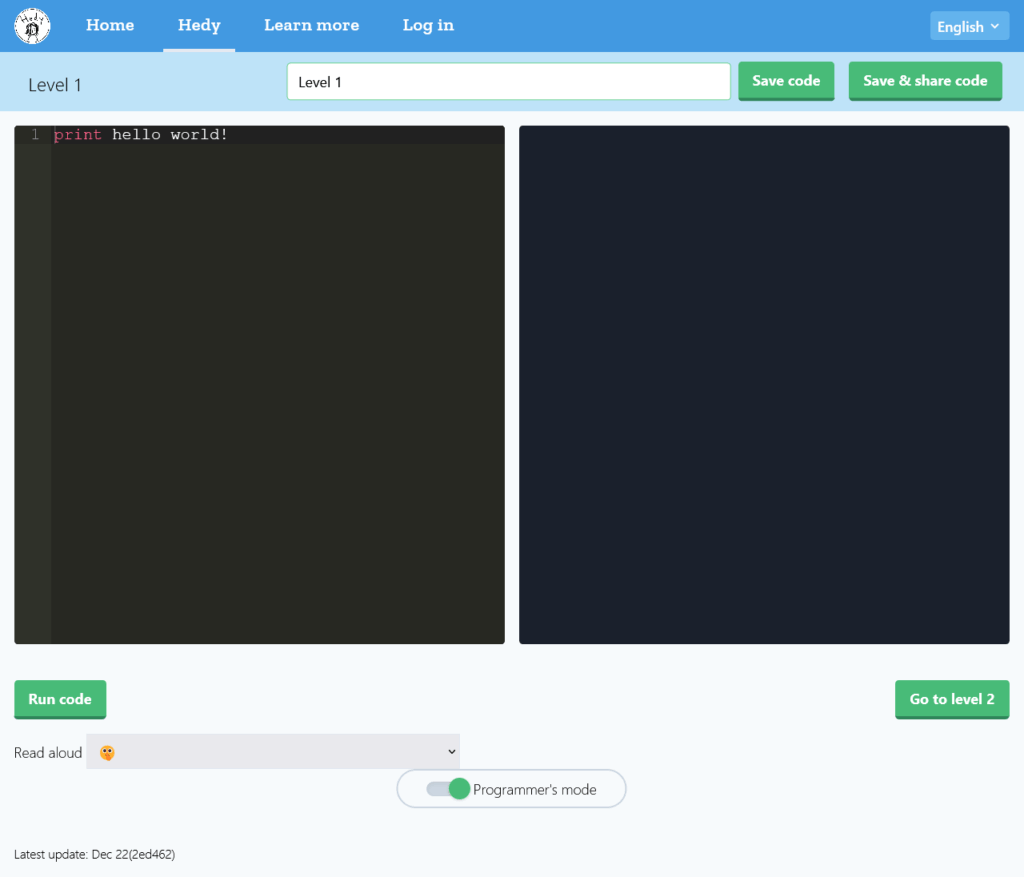Image resolution: width=1024 pixels, height=877 pixels.
Task: Click line number 1 in editor gutter
Action: [35, 135]
